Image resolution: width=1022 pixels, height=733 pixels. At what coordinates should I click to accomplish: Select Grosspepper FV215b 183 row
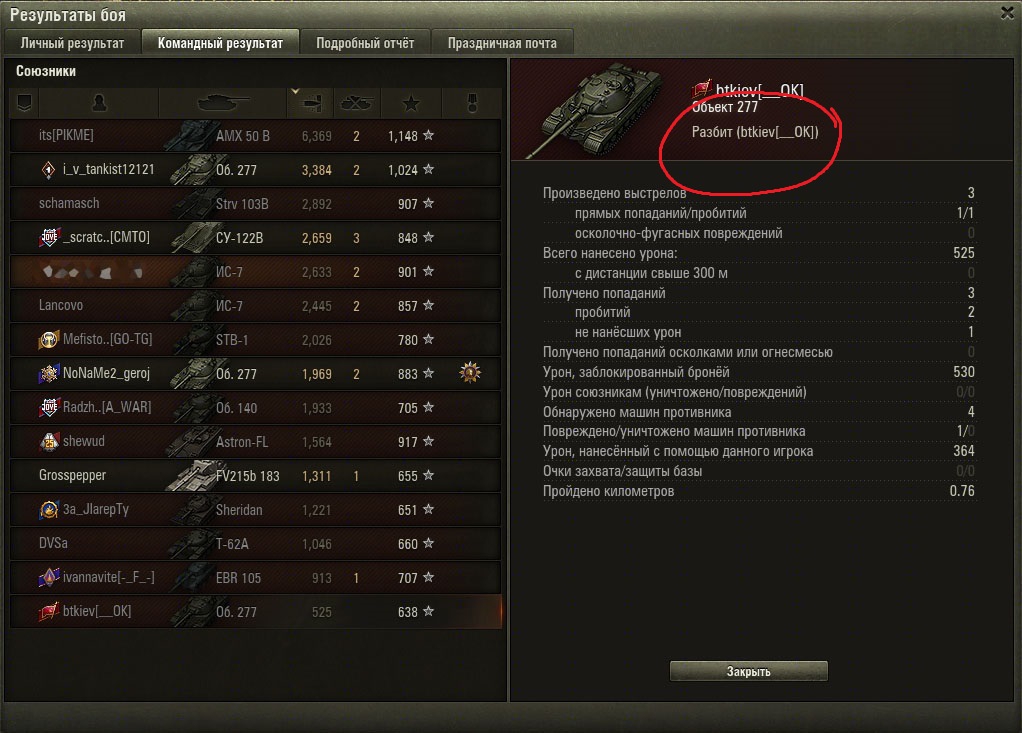tap(256, 476)
